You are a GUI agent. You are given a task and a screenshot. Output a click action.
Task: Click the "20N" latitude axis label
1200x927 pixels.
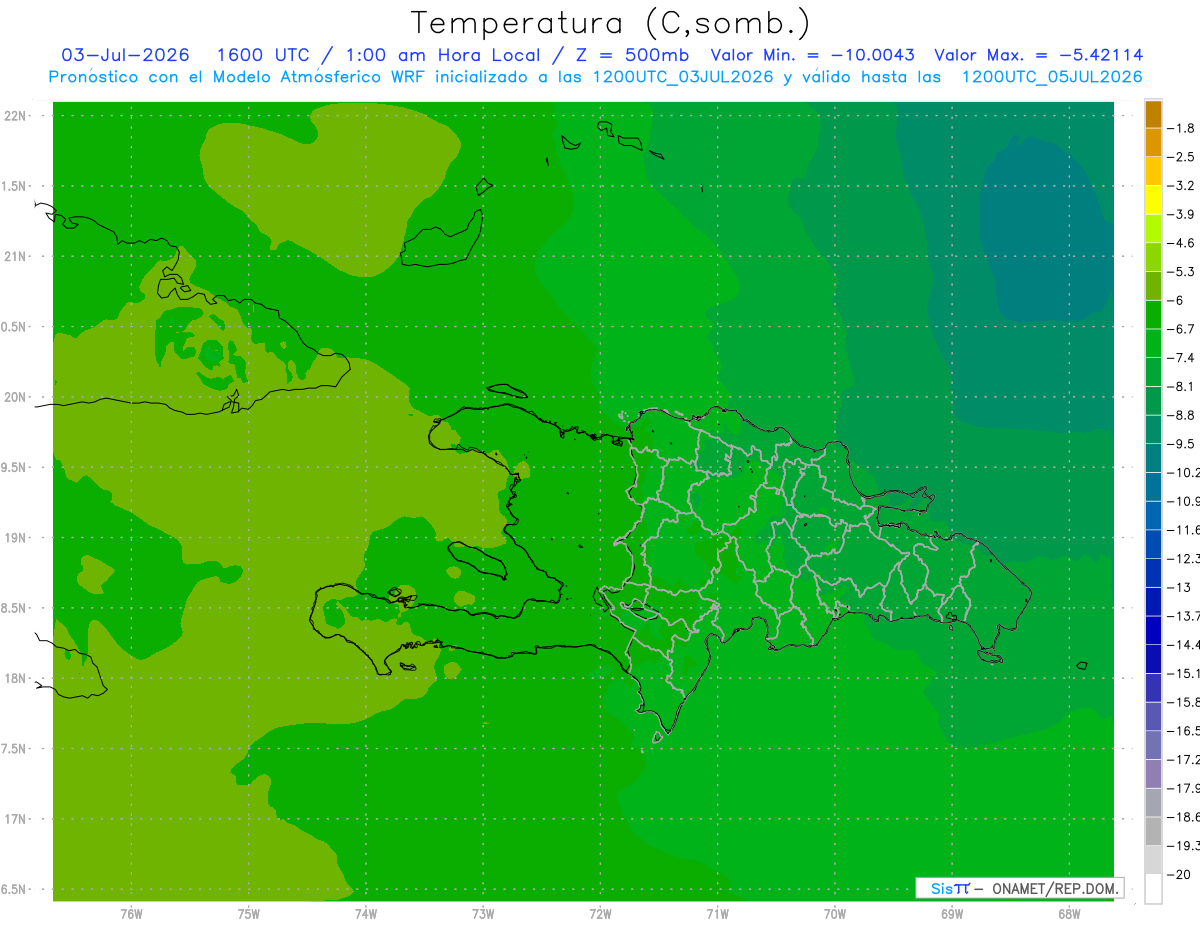click(x=14, y=397)
